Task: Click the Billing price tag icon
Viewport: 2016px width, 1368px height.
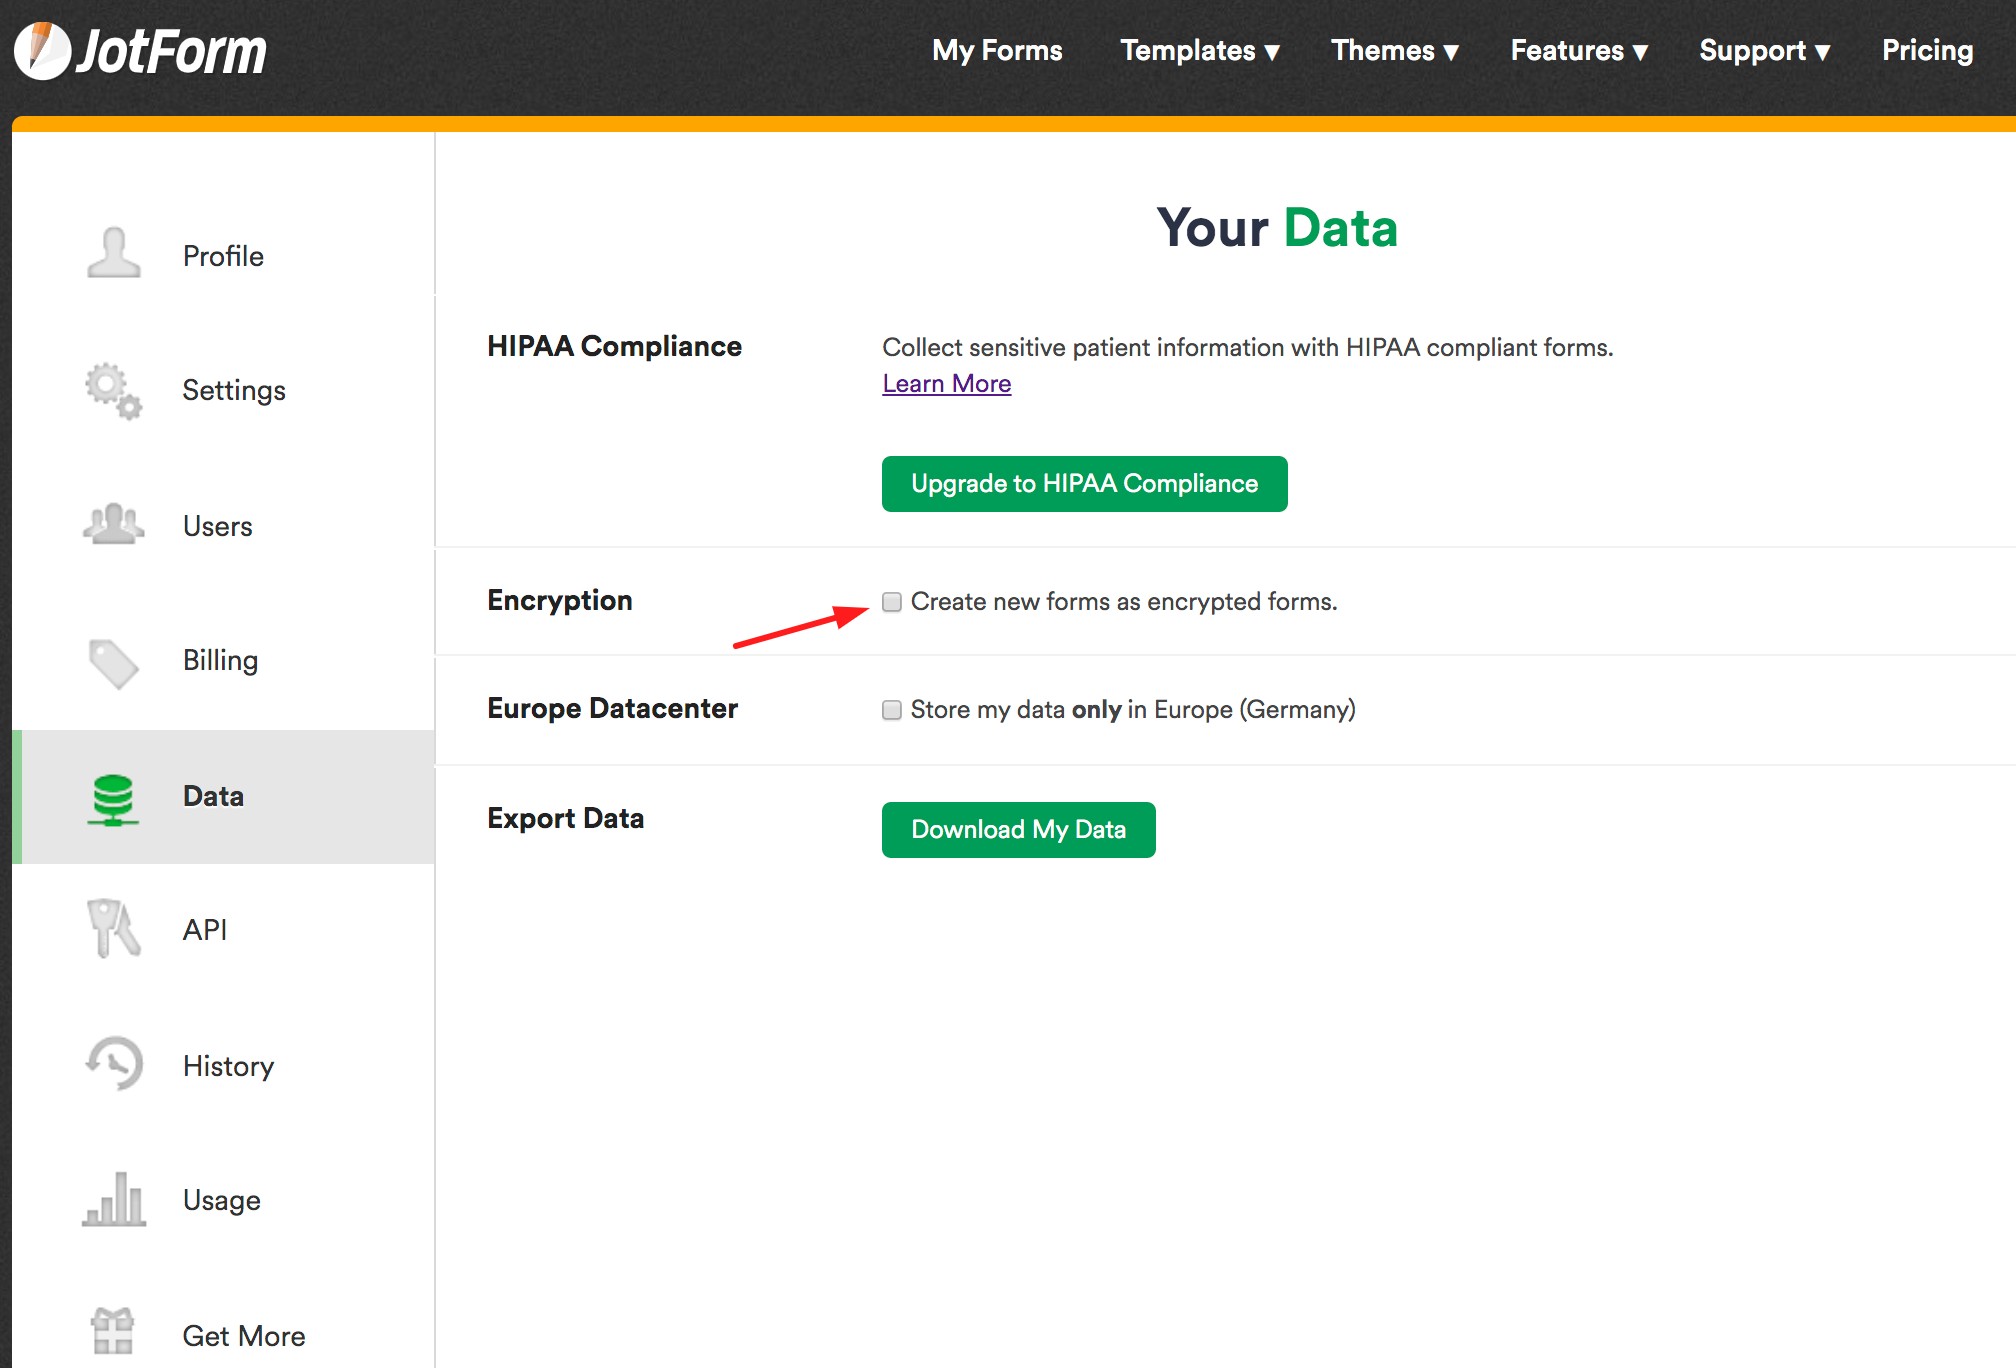Action: pyautogui.click(x=113, y=662)
